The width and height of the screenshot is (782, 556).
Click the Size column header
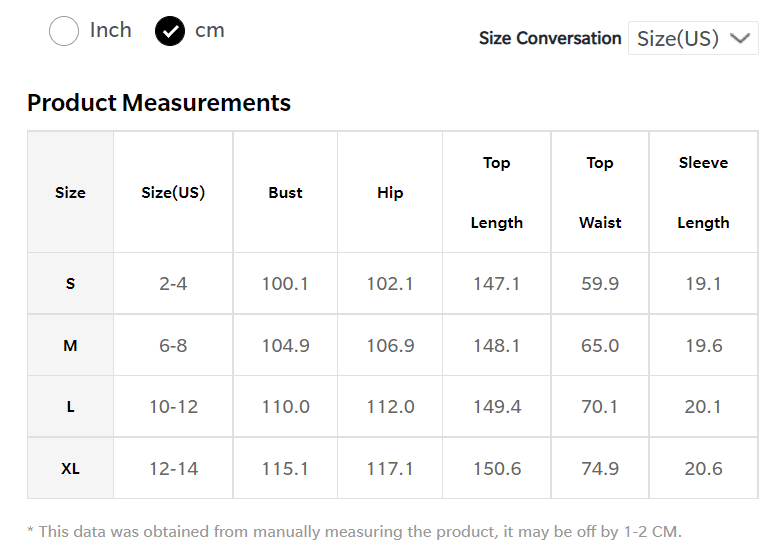[x=70, y=193]
